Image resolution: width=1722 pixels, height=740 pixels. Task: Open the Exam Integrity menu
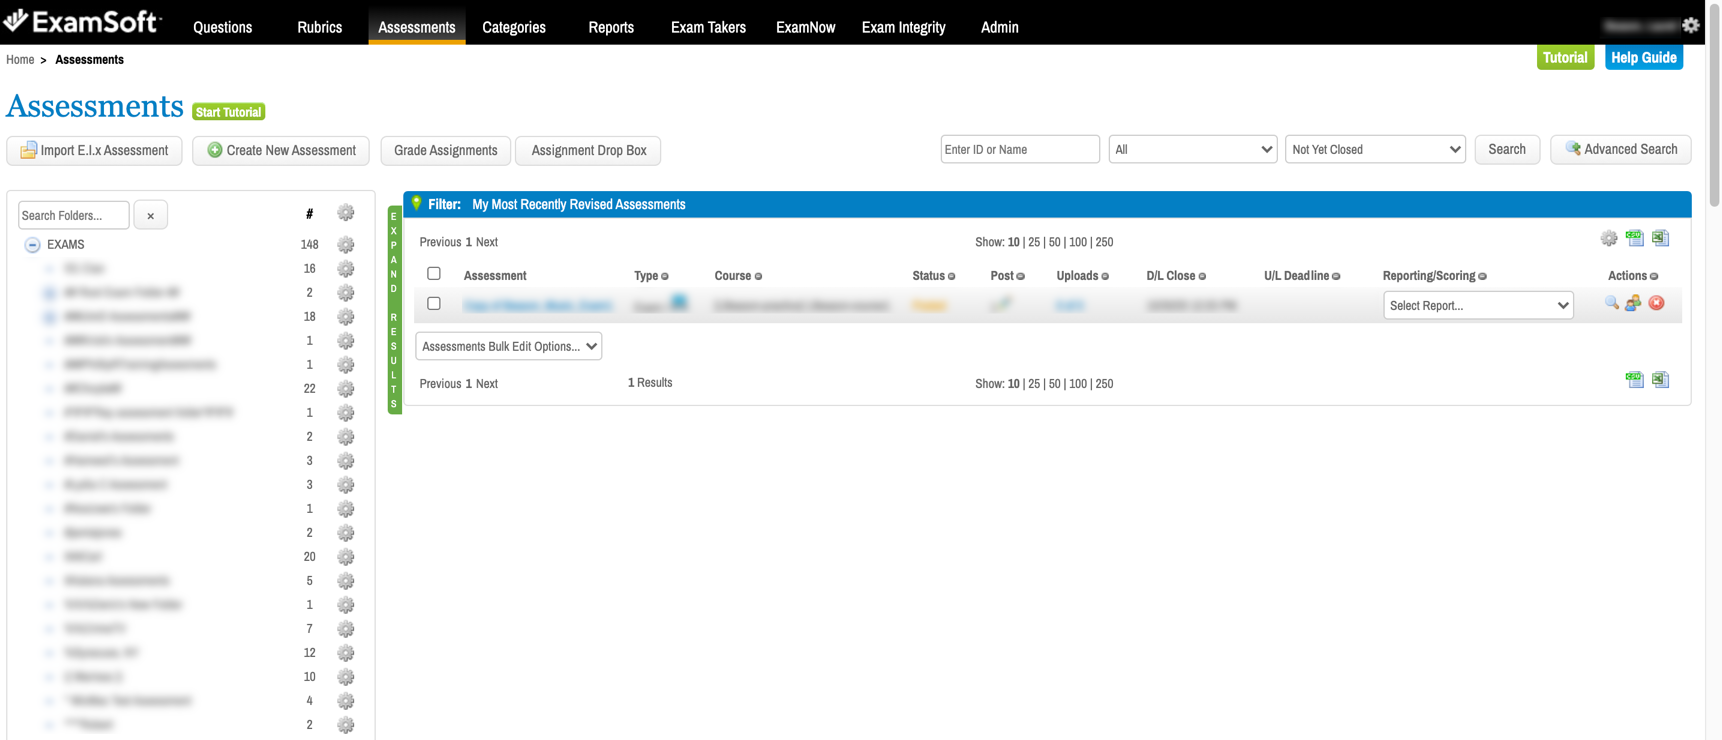coord(904,27)
